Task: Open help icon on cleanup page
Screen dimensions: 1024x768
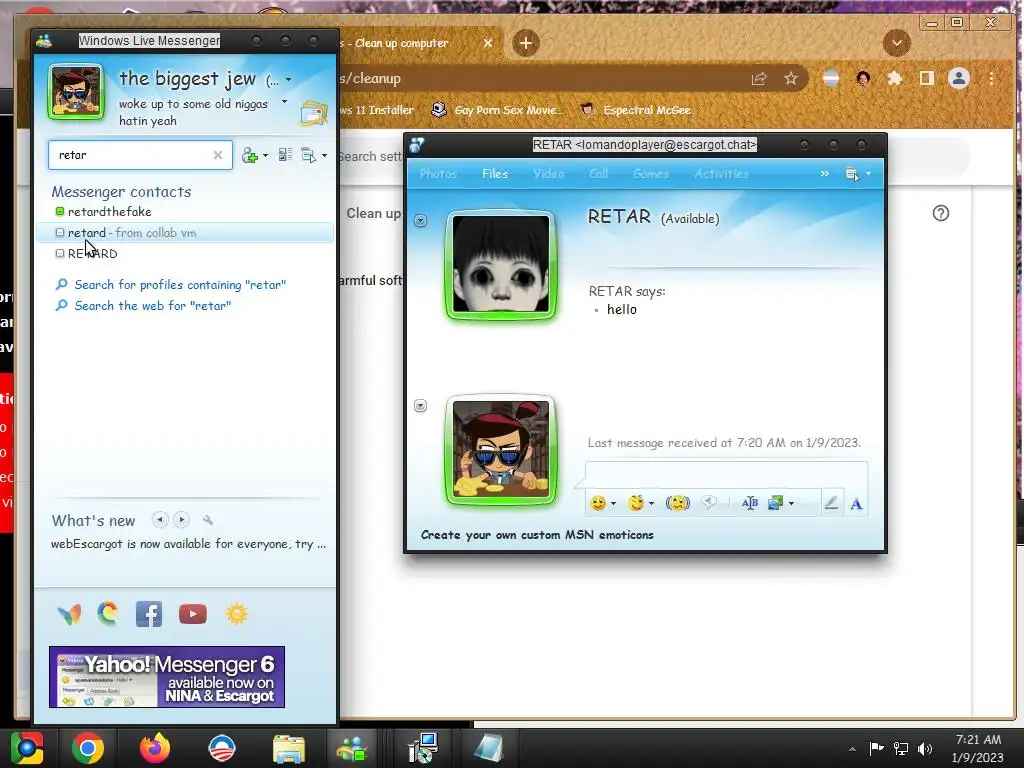Action: pos(940,214)
